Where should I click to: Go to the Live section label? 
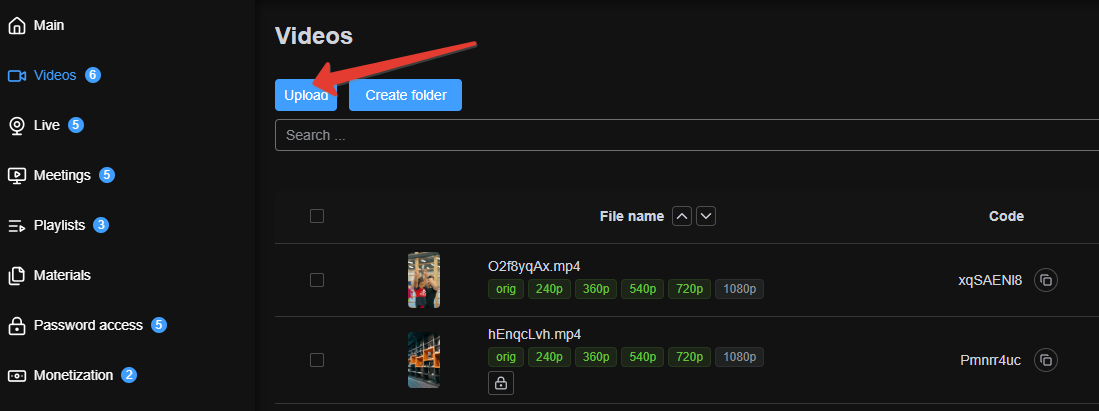click(46, 125)
